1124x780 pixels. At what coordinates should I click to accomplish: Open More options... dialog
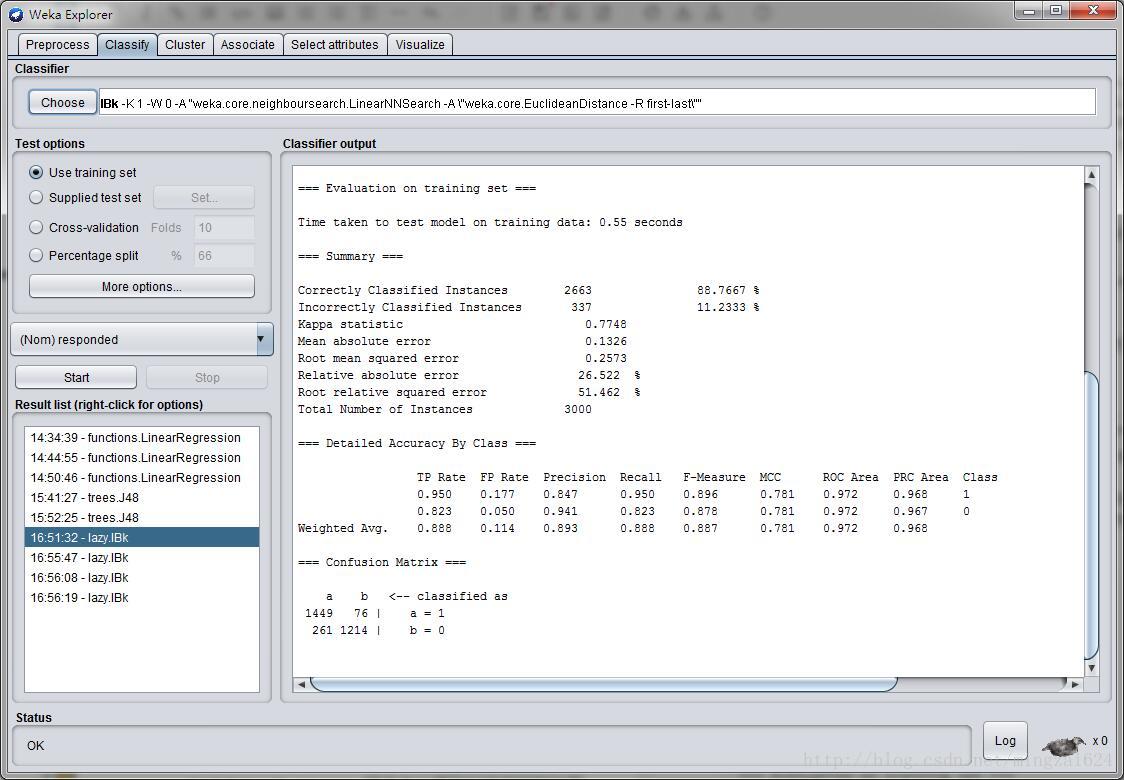tap(142, 286)
